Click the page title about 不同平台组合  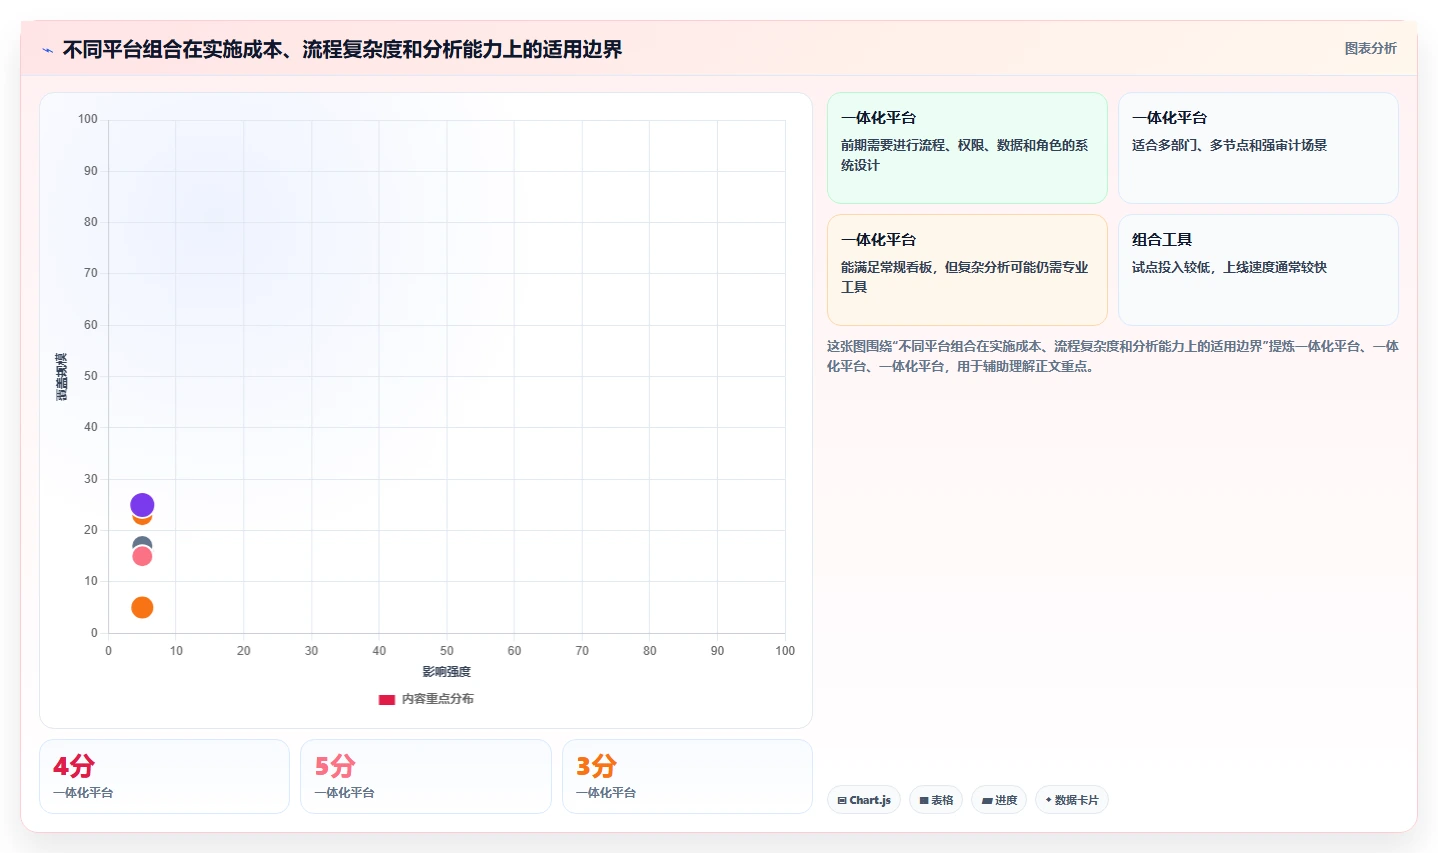coord(342,50)
